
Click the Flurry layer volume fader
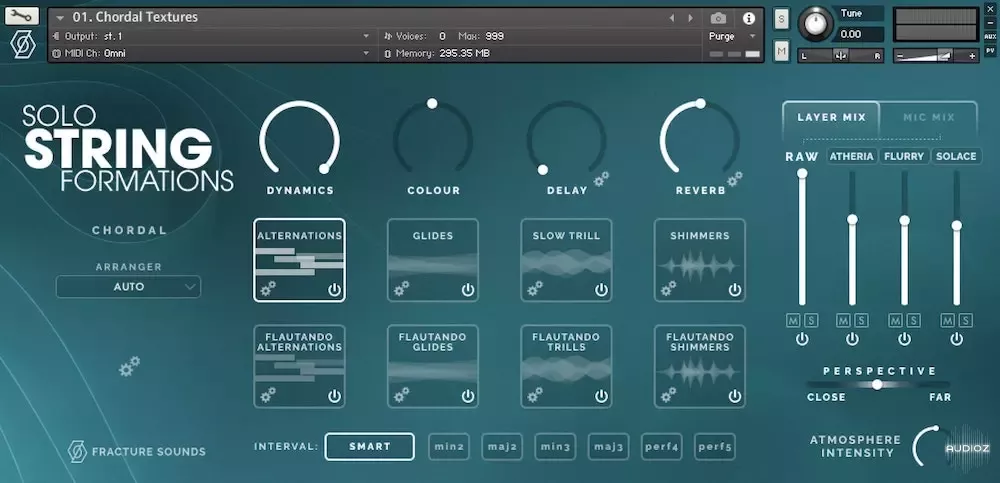coord(904,237)
